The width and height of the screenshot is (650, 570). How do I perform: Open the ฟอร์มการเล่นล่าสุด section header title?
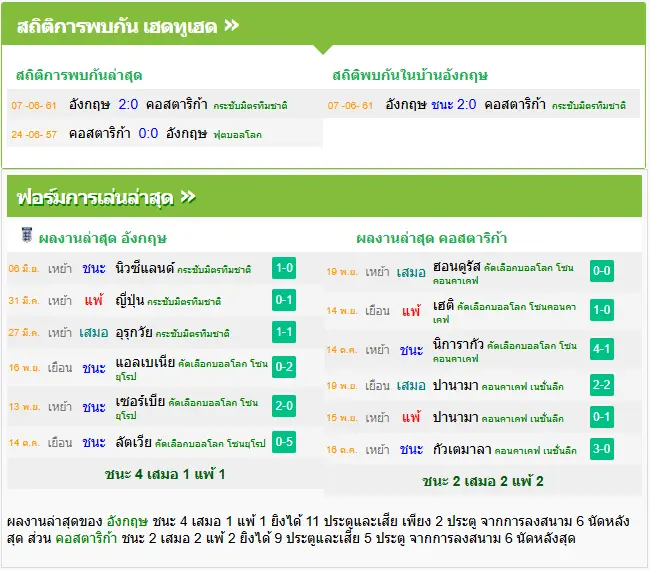coord(95,198)
